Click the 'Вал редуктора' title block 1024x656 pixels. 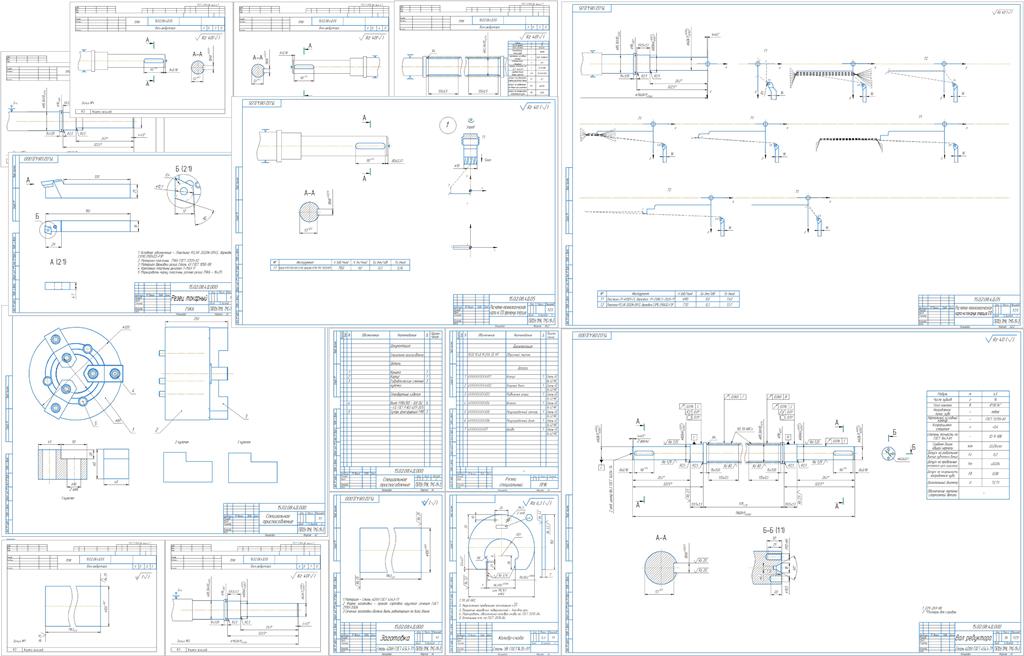[969, 636]
